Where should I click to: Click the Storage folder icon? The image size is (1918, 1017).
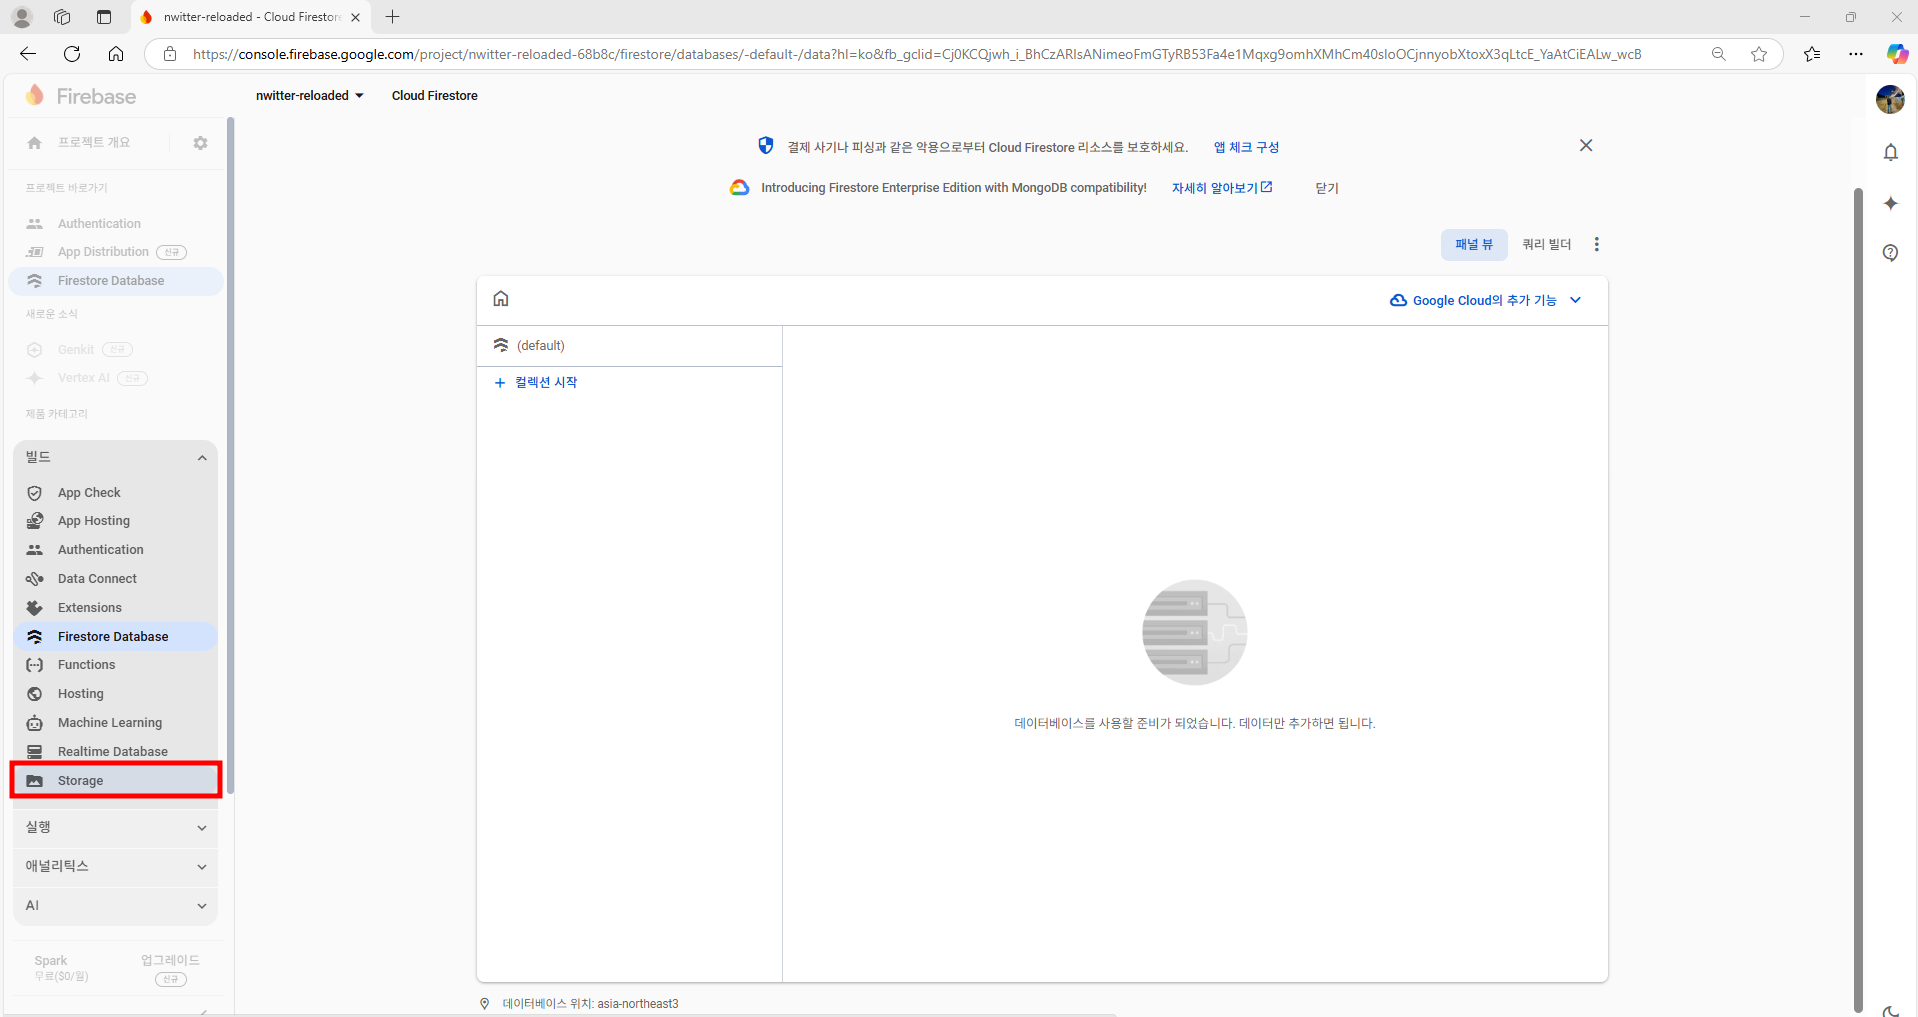(35, 781)
